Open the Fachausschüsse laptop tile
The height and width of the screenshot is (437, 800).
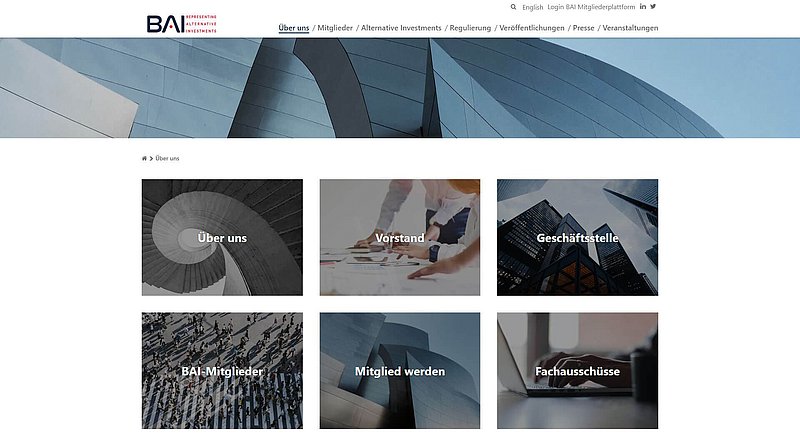[578, 371]
